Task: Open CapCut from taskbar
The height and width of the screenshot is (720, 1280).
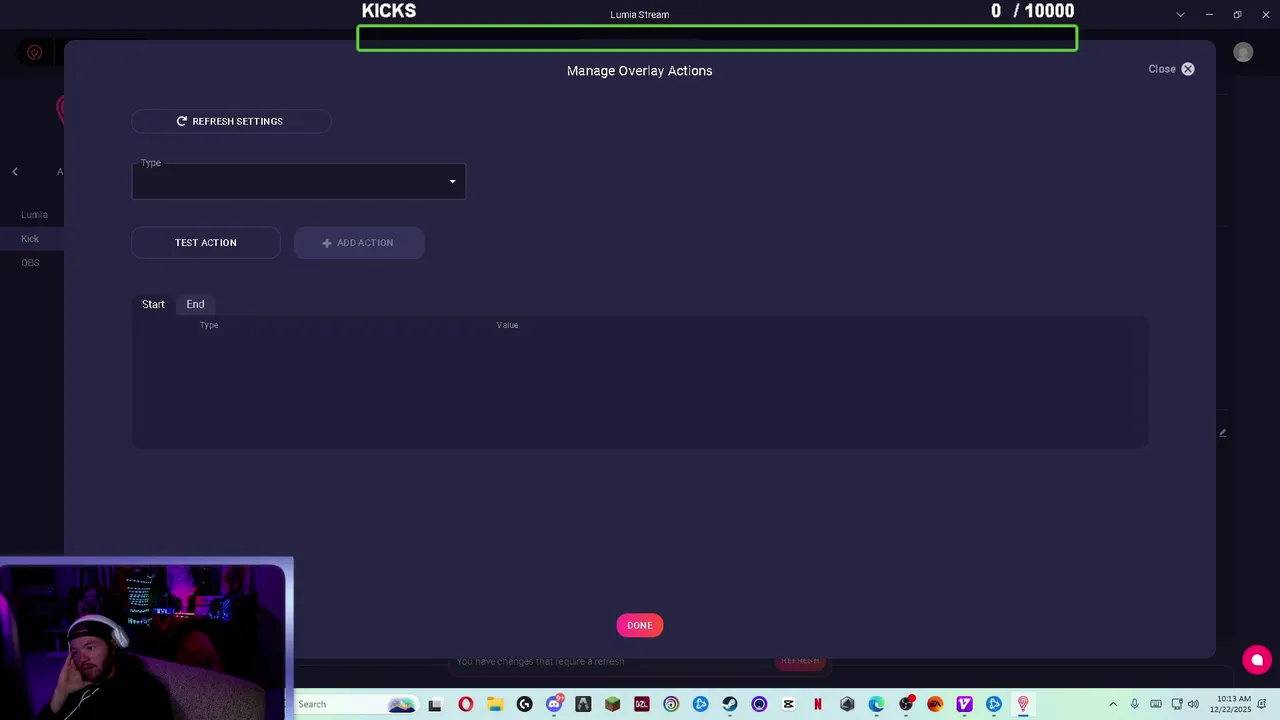Action: [788, 705]
